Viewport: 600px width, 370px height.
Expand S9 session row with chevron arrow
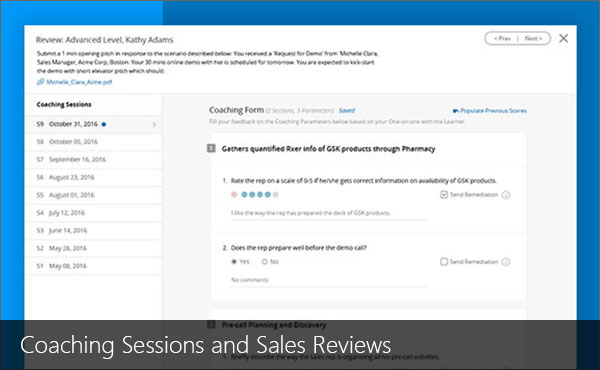154,124
